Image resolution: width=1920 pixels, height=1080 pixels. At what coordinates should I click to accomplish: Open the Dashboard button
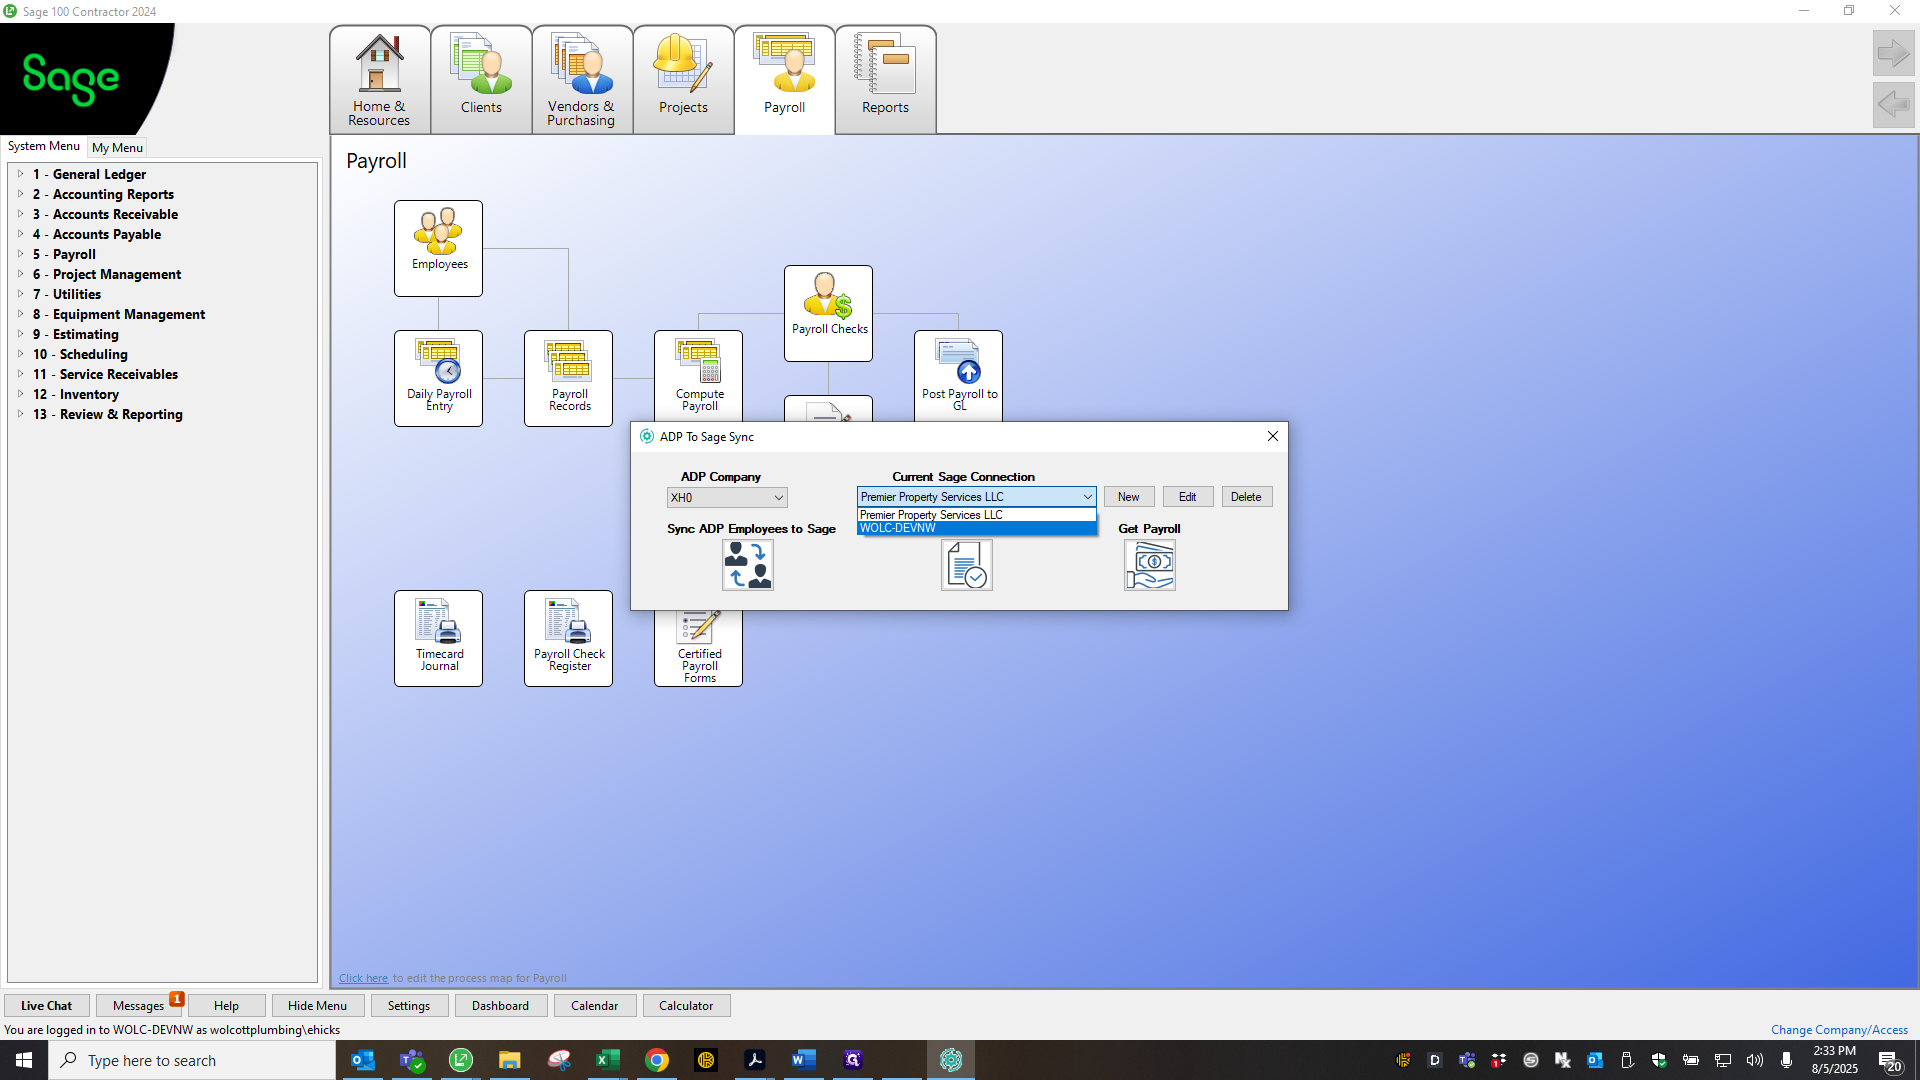click(500, 1006)
